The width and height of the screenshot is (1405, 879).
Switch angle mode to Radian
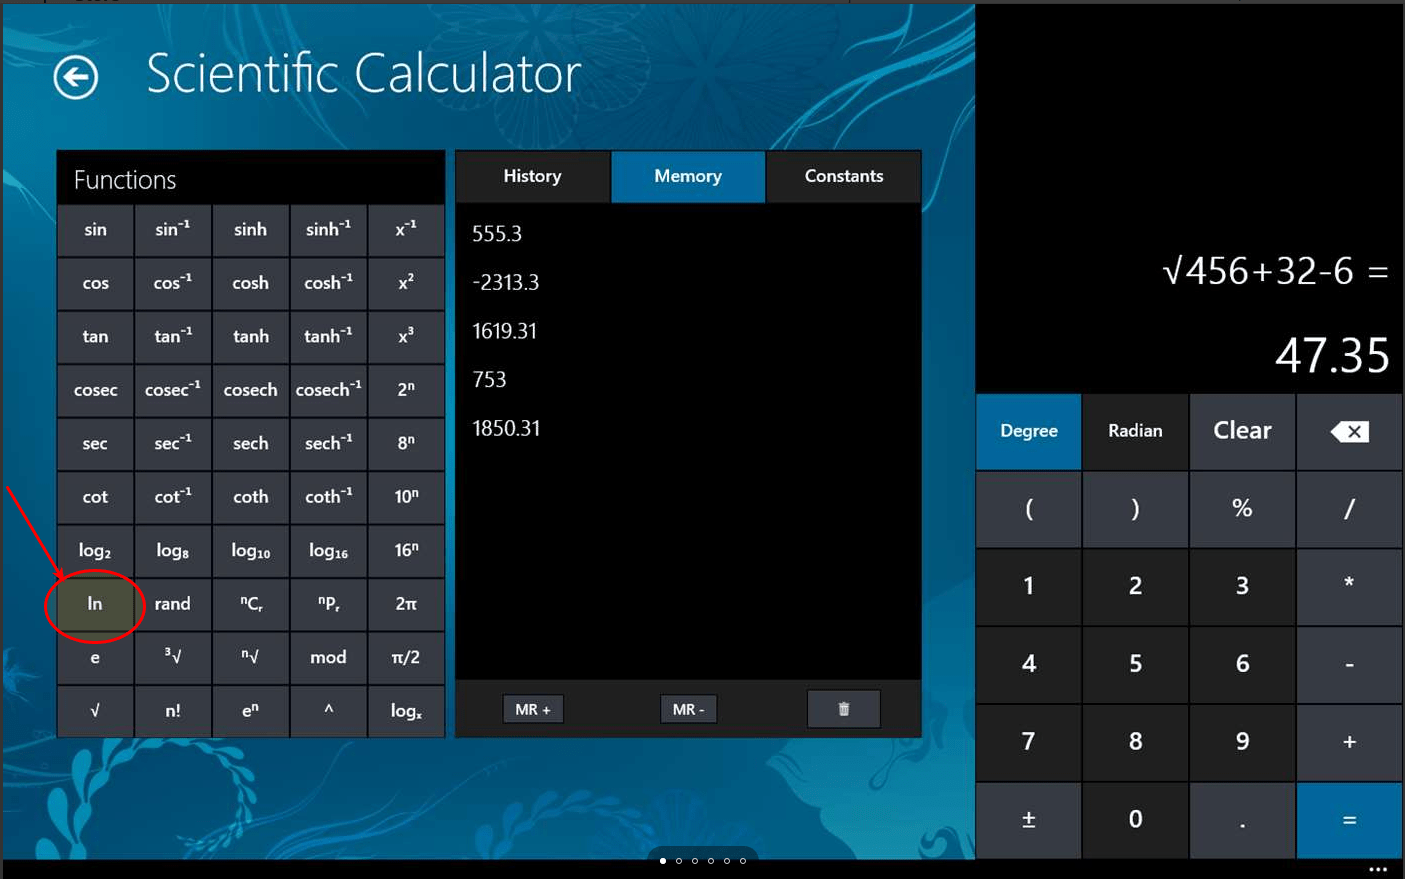[x=1135, y=431]
